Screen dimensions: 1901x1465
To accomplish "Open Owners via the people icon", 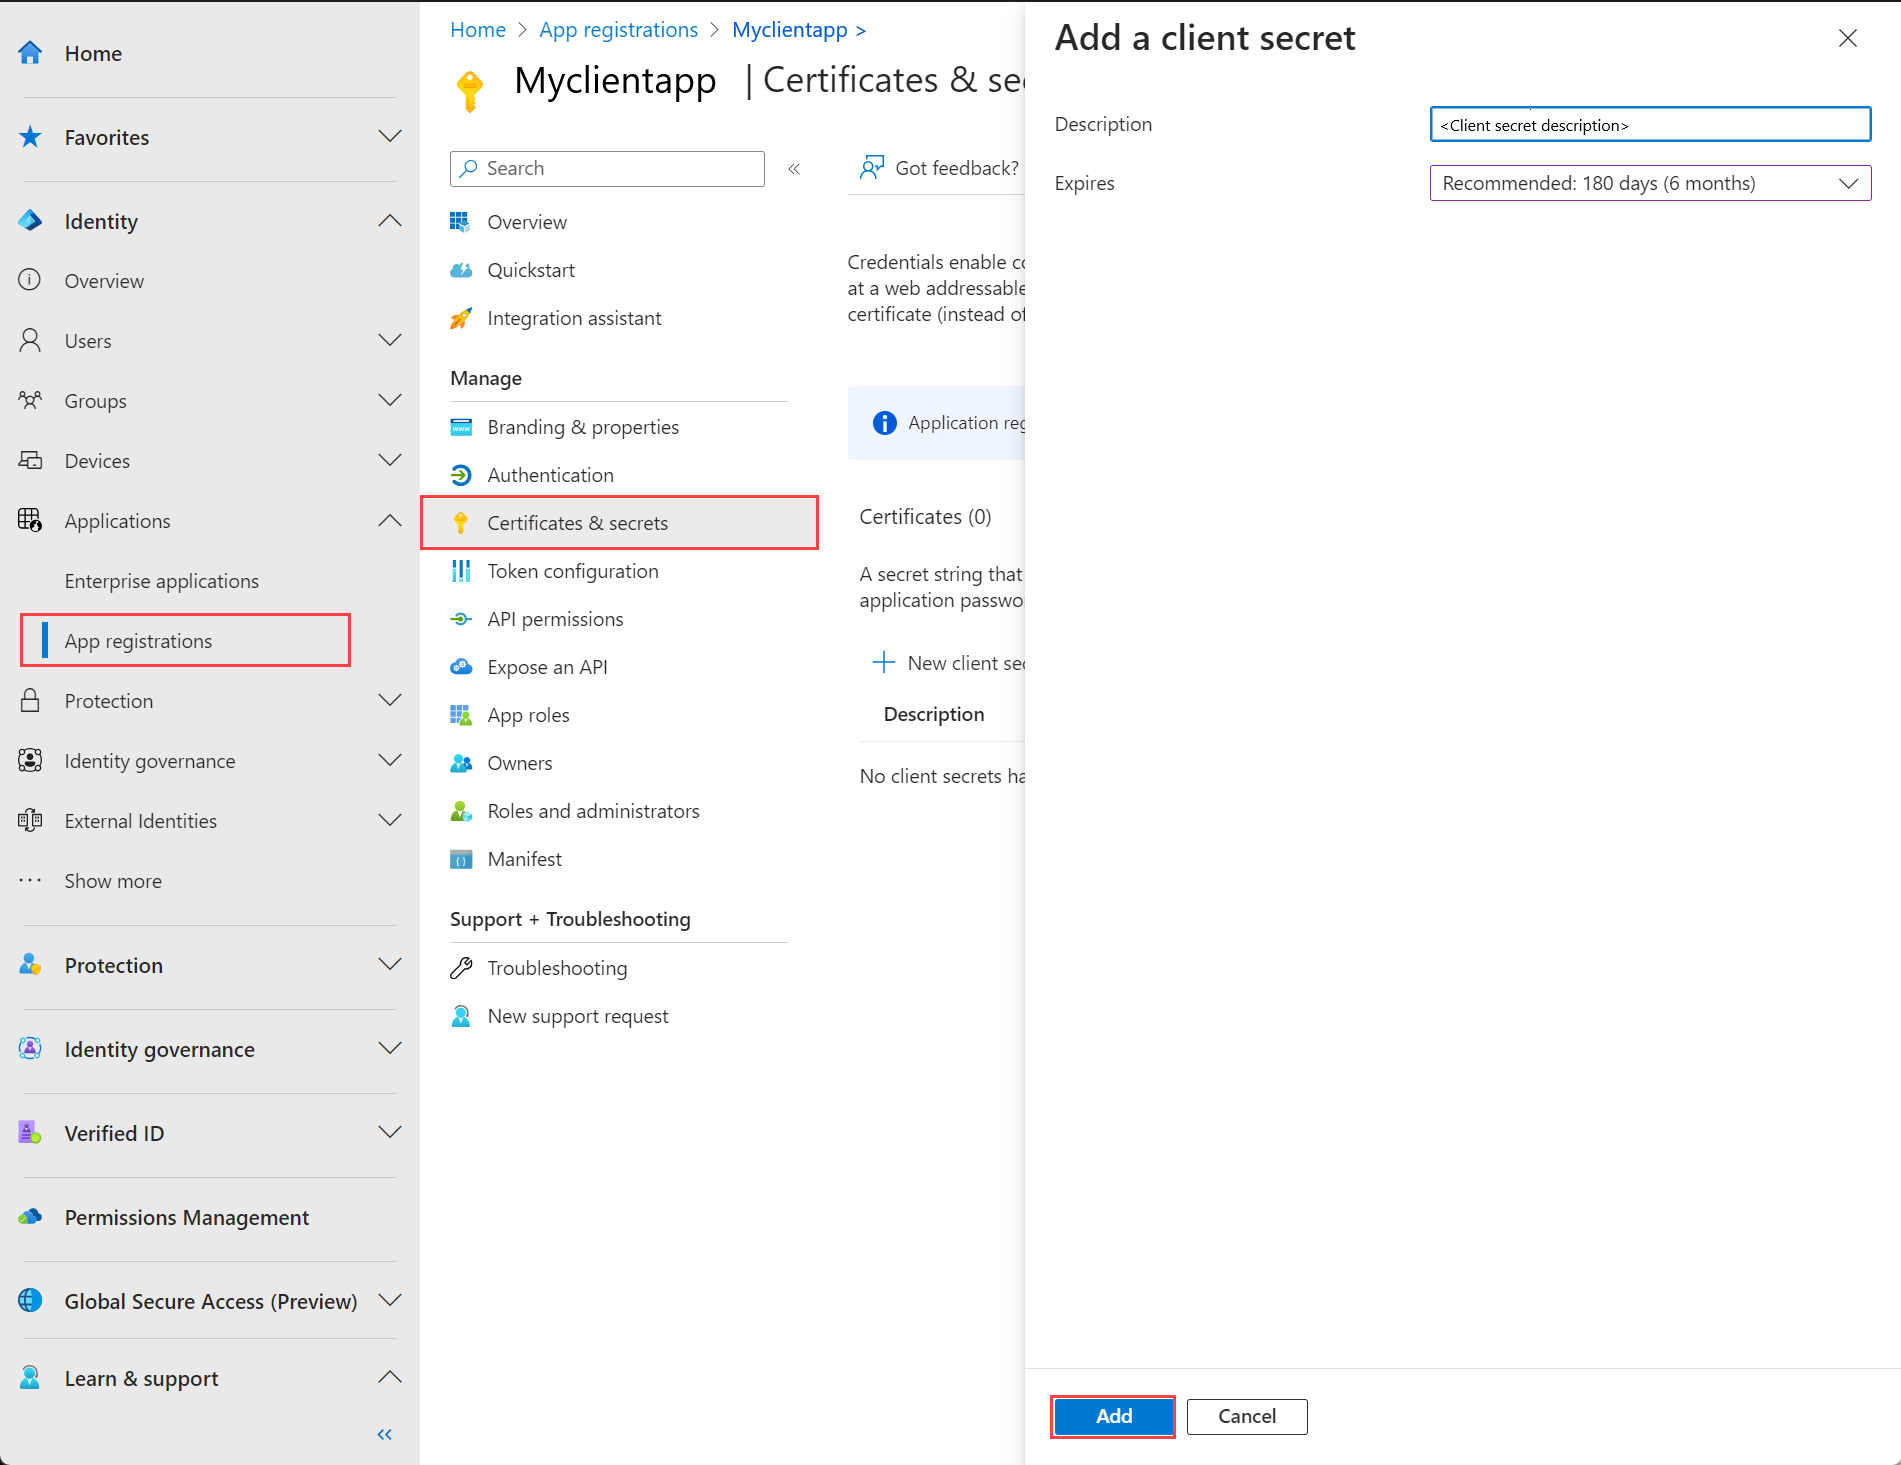I will pyautogui.click(x=461, y=762).
